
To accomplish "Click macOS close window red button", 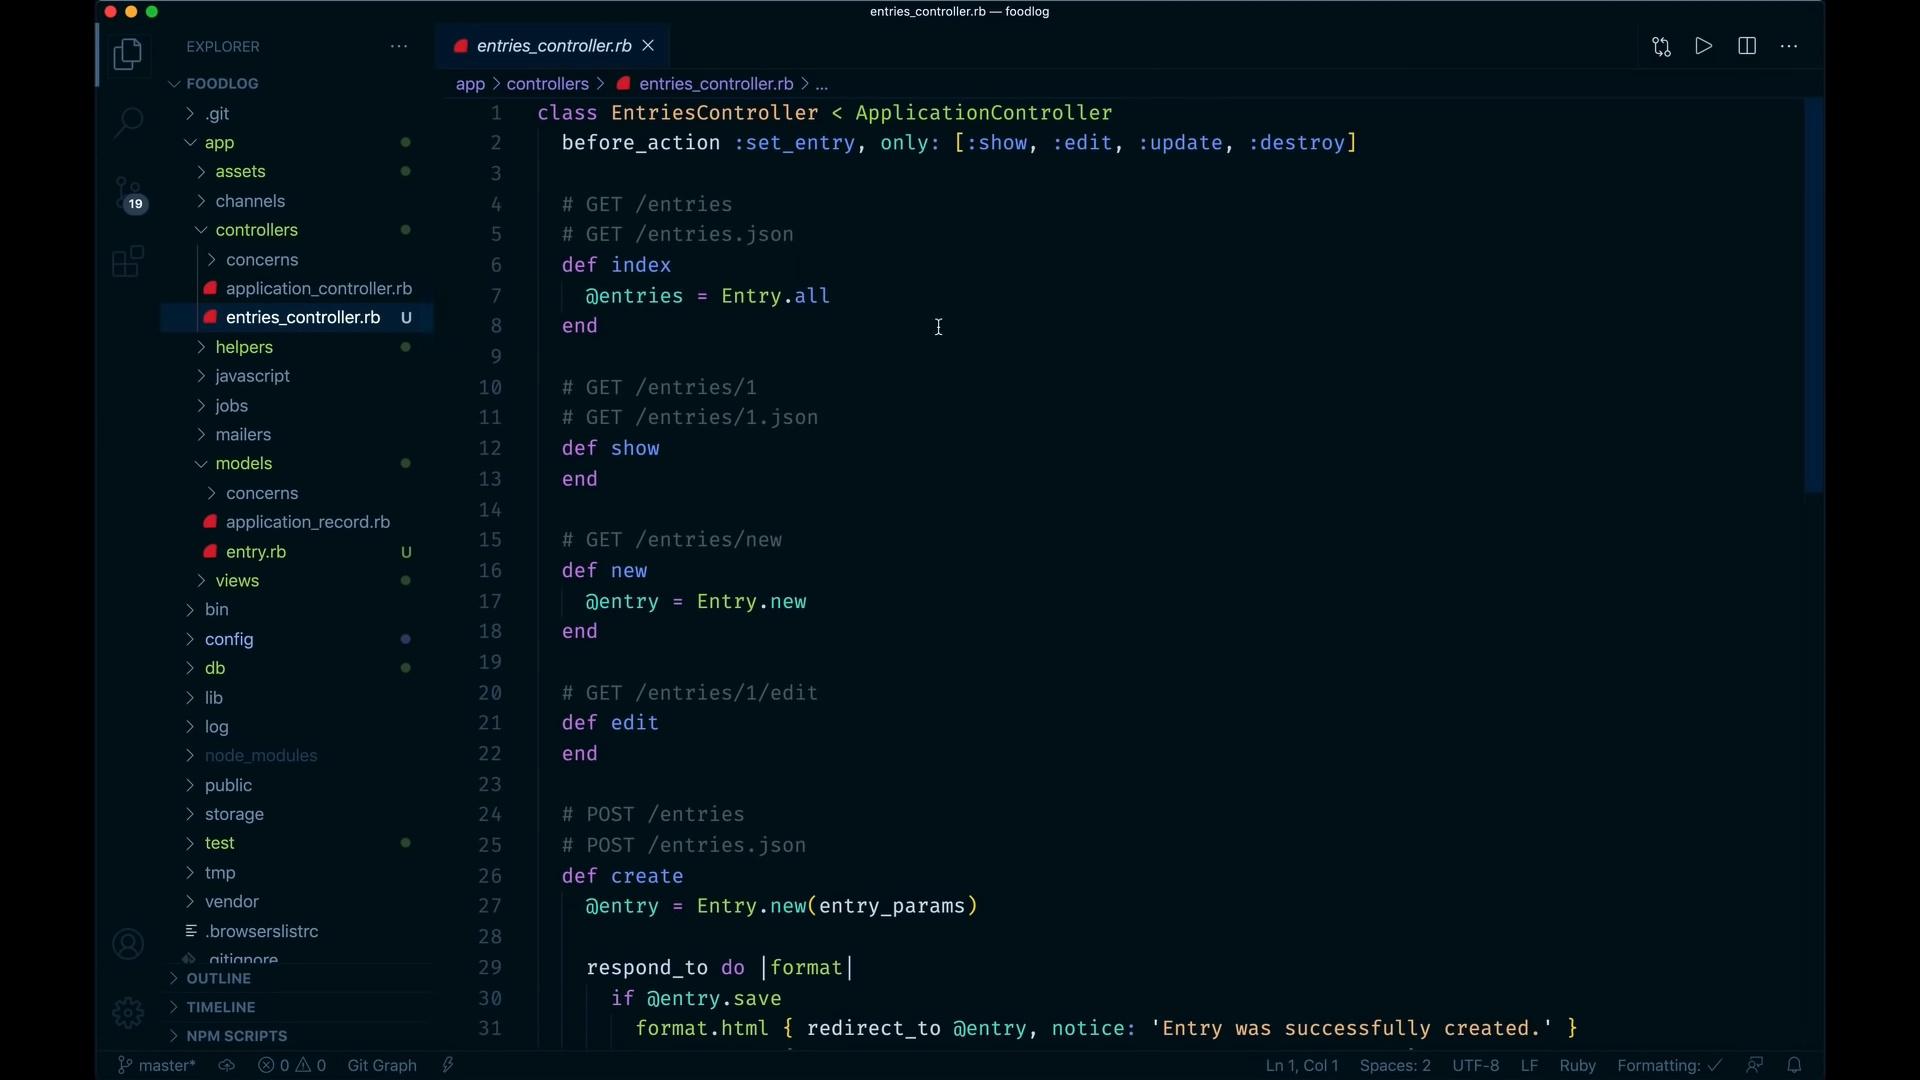I will point(109,12).
